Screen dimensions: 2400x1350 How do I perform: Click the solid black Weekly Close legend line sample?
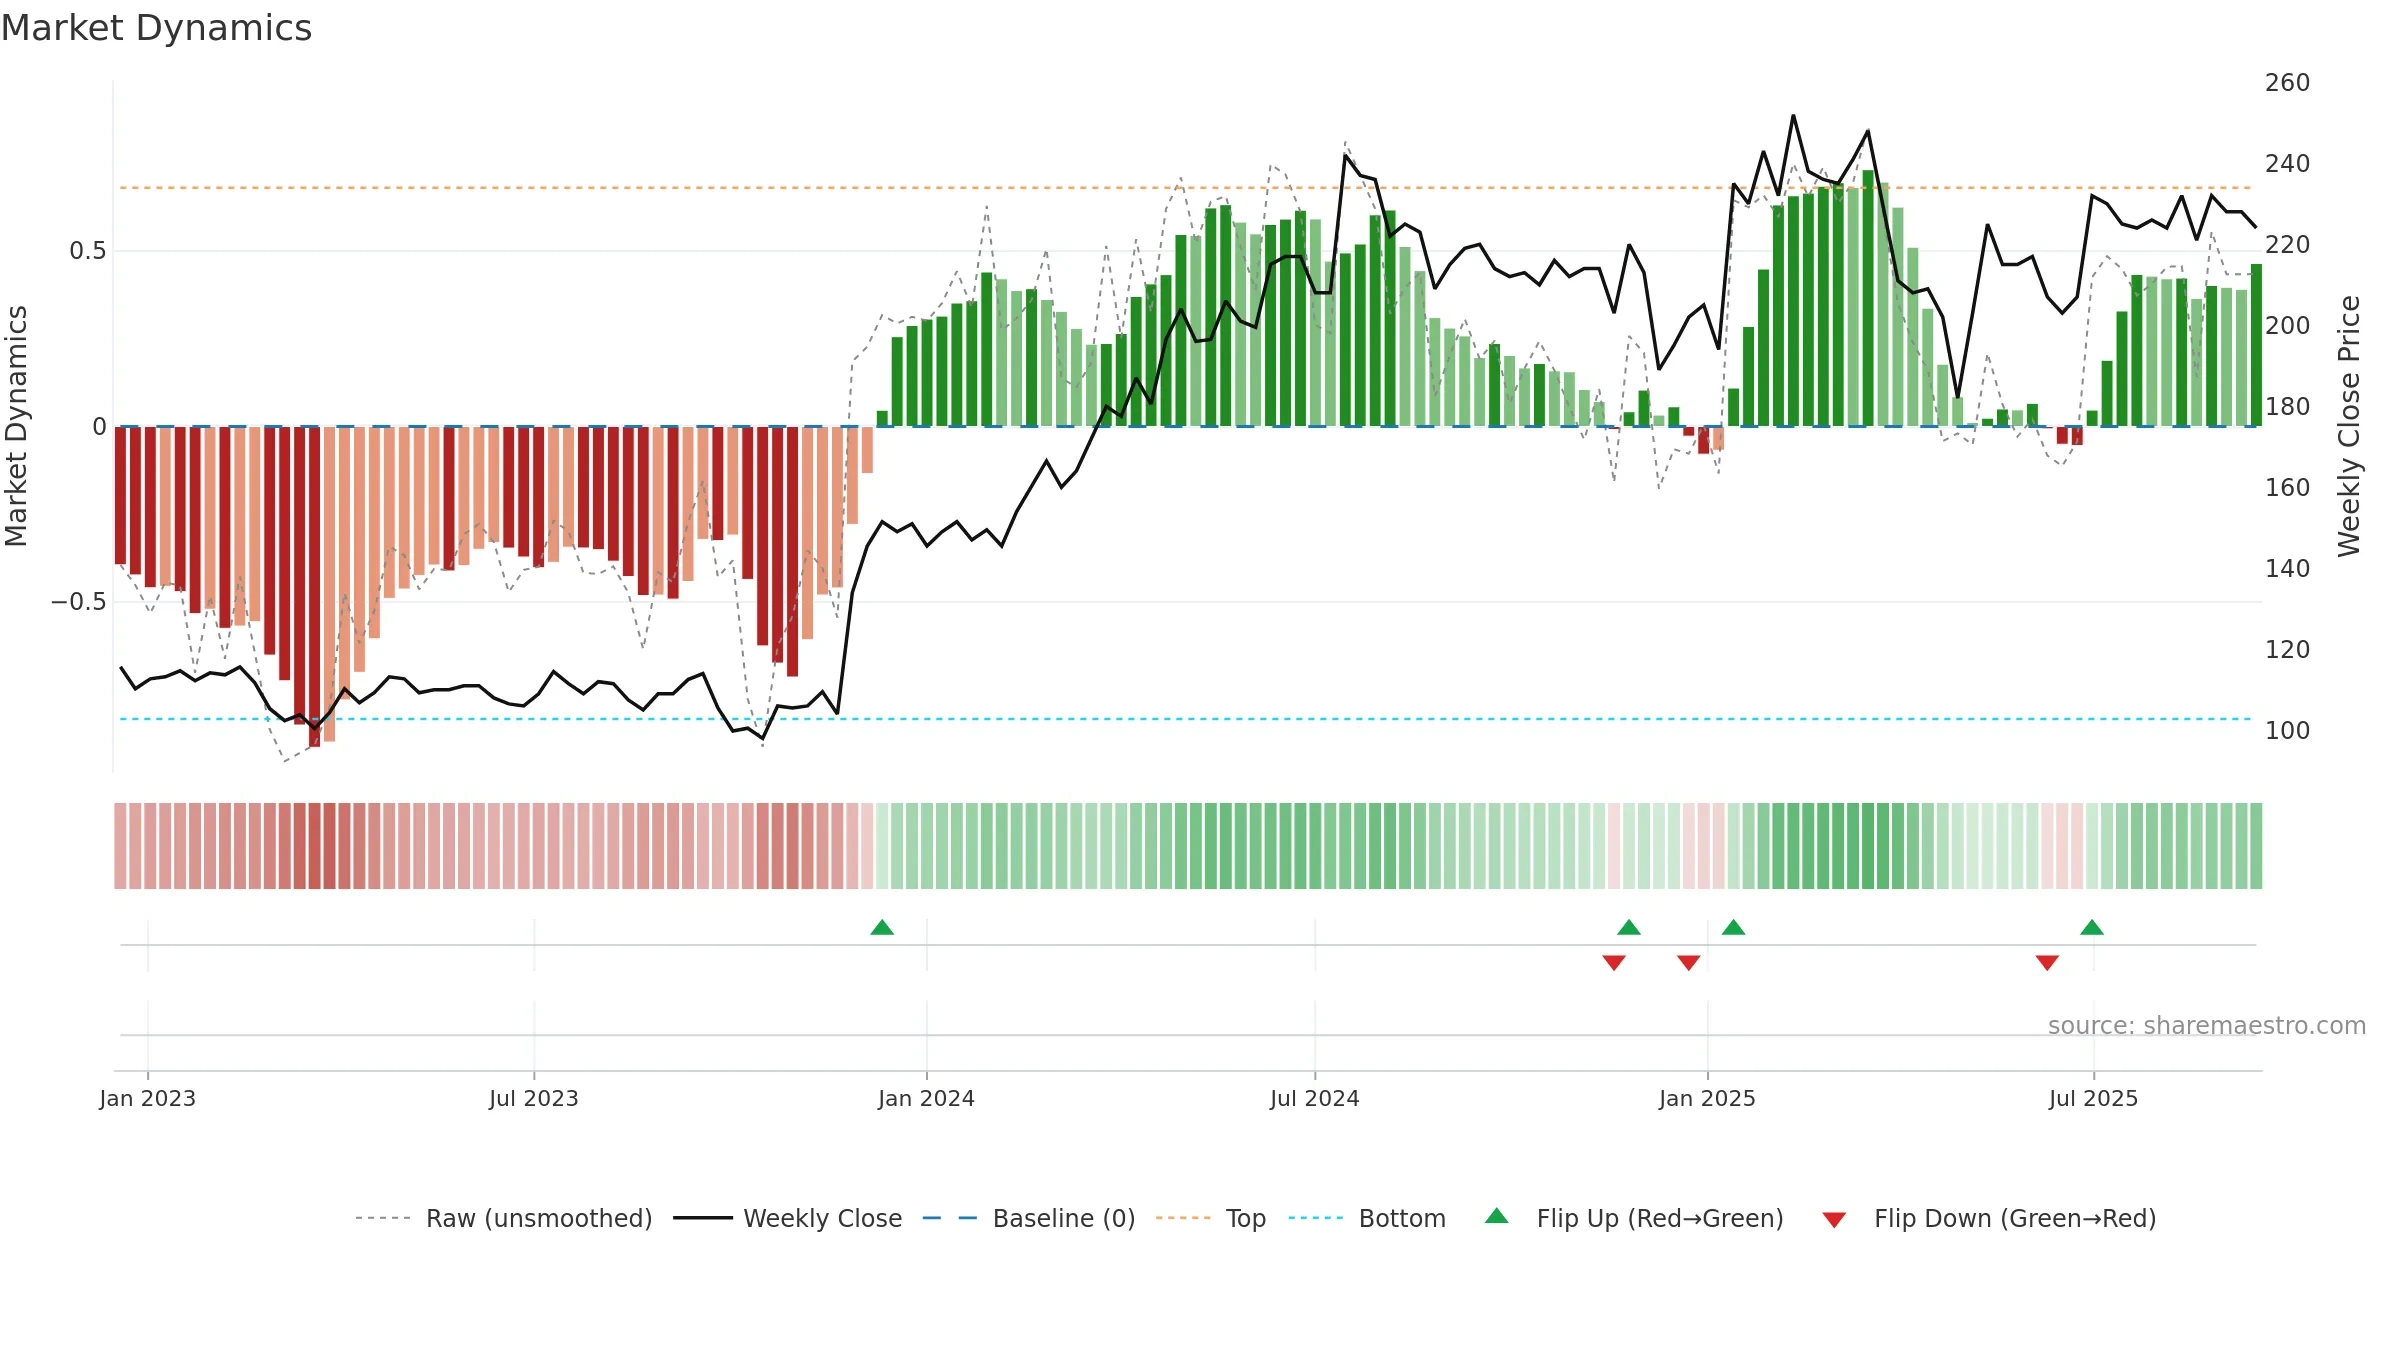[x=703, y=1218]
